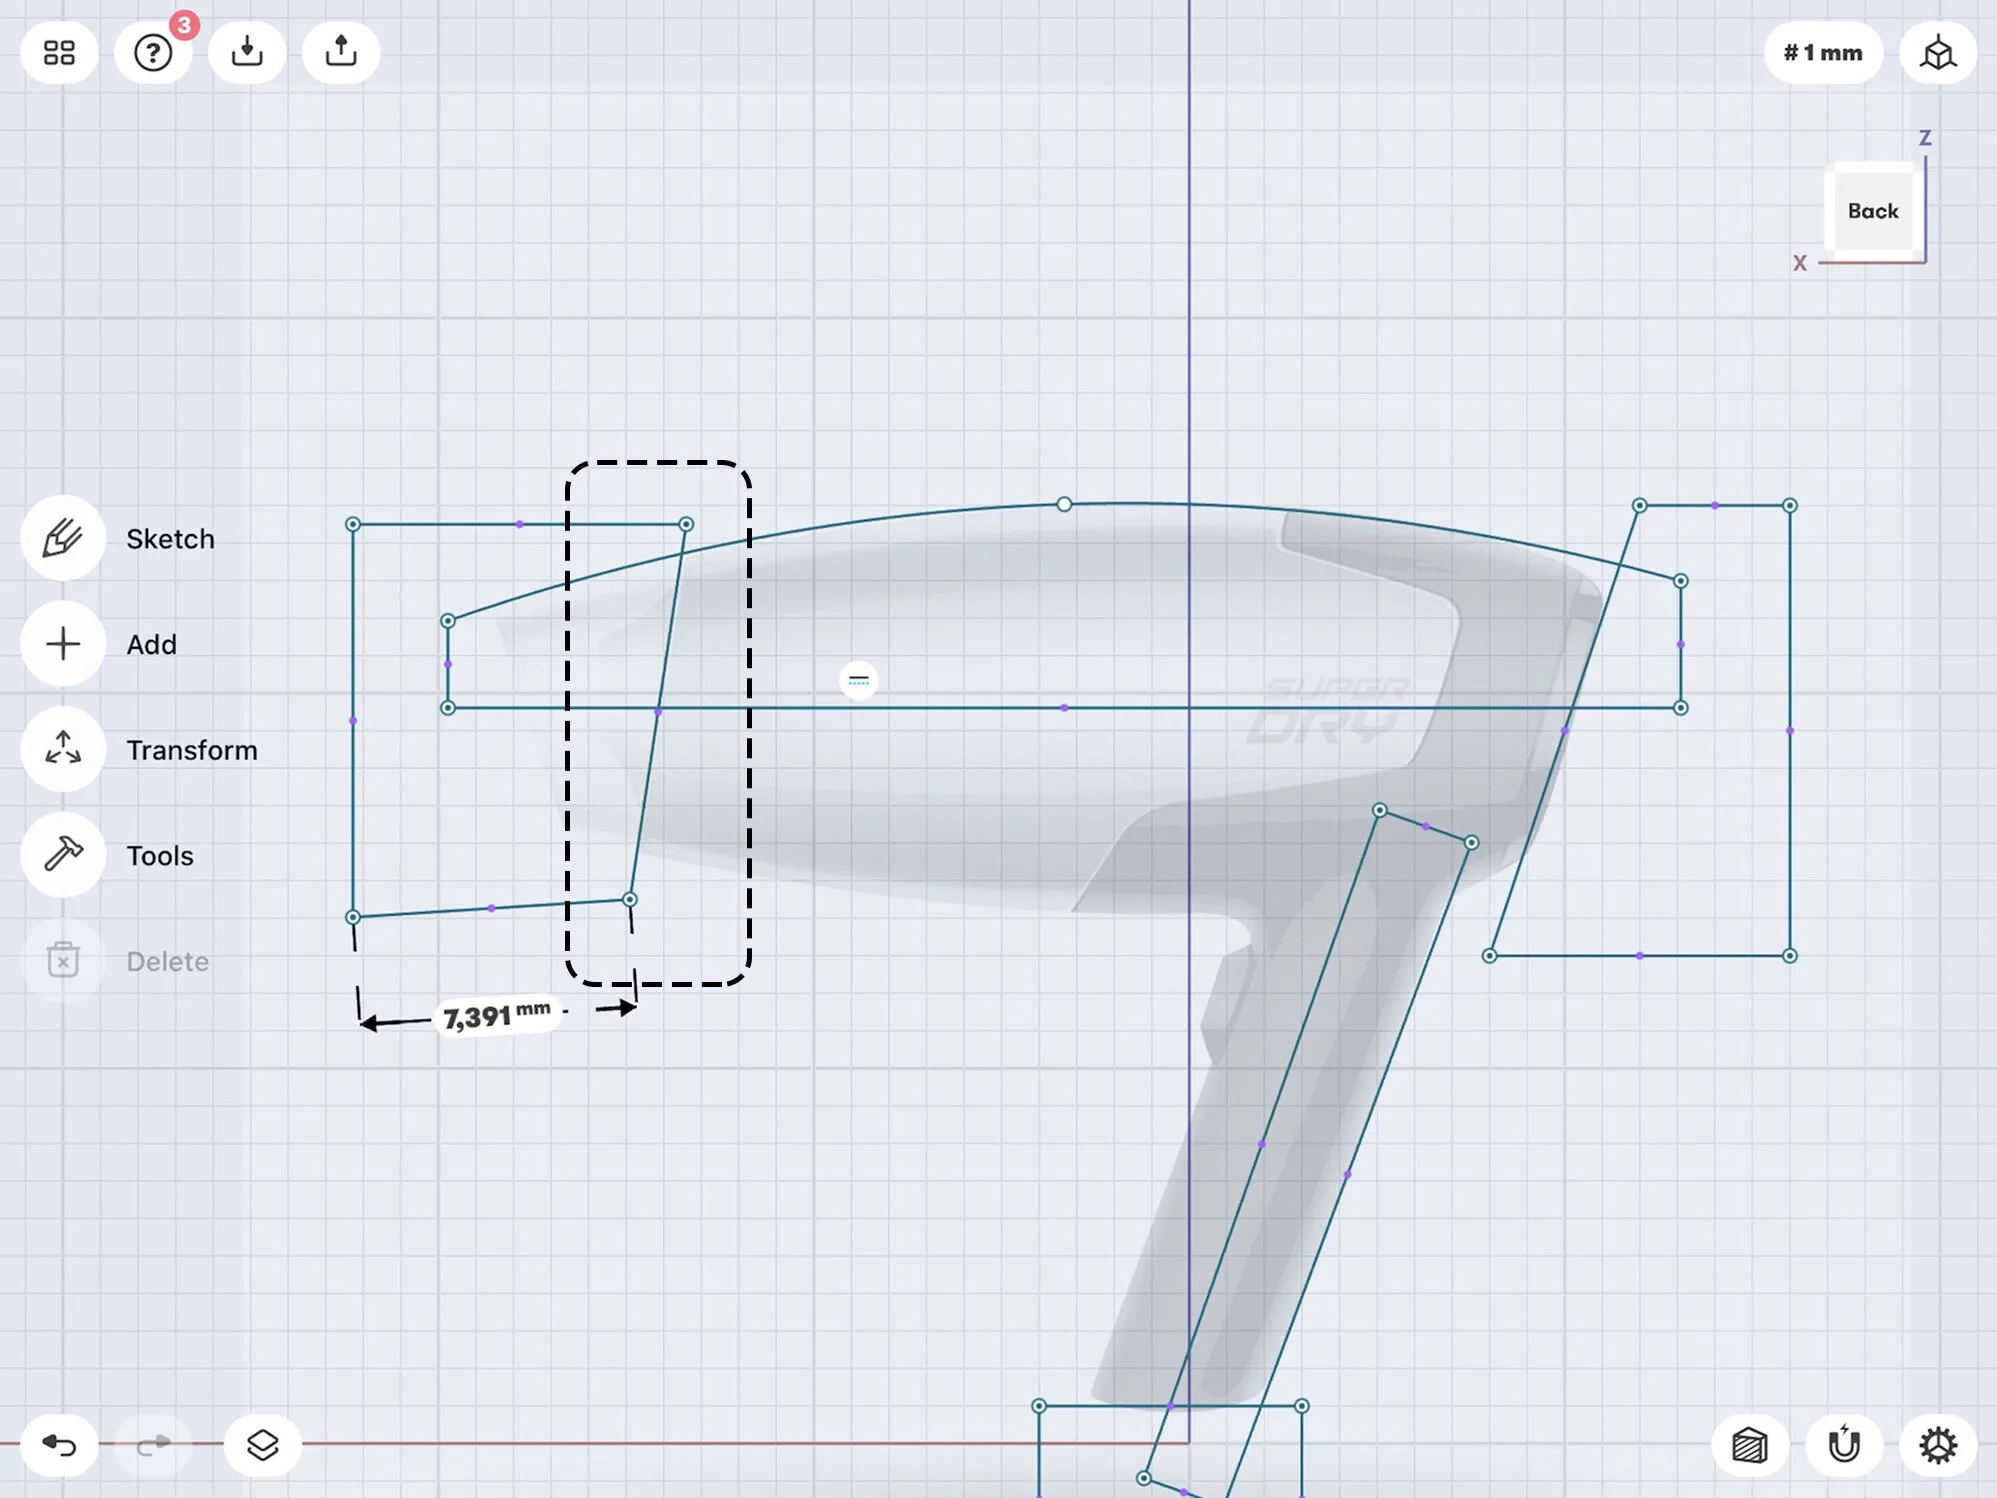Image resolution: width=1997 pixels, height=1498 pixels.
Task: Open the 1 mm grid size setting
Action: (x=1823, y=53)
